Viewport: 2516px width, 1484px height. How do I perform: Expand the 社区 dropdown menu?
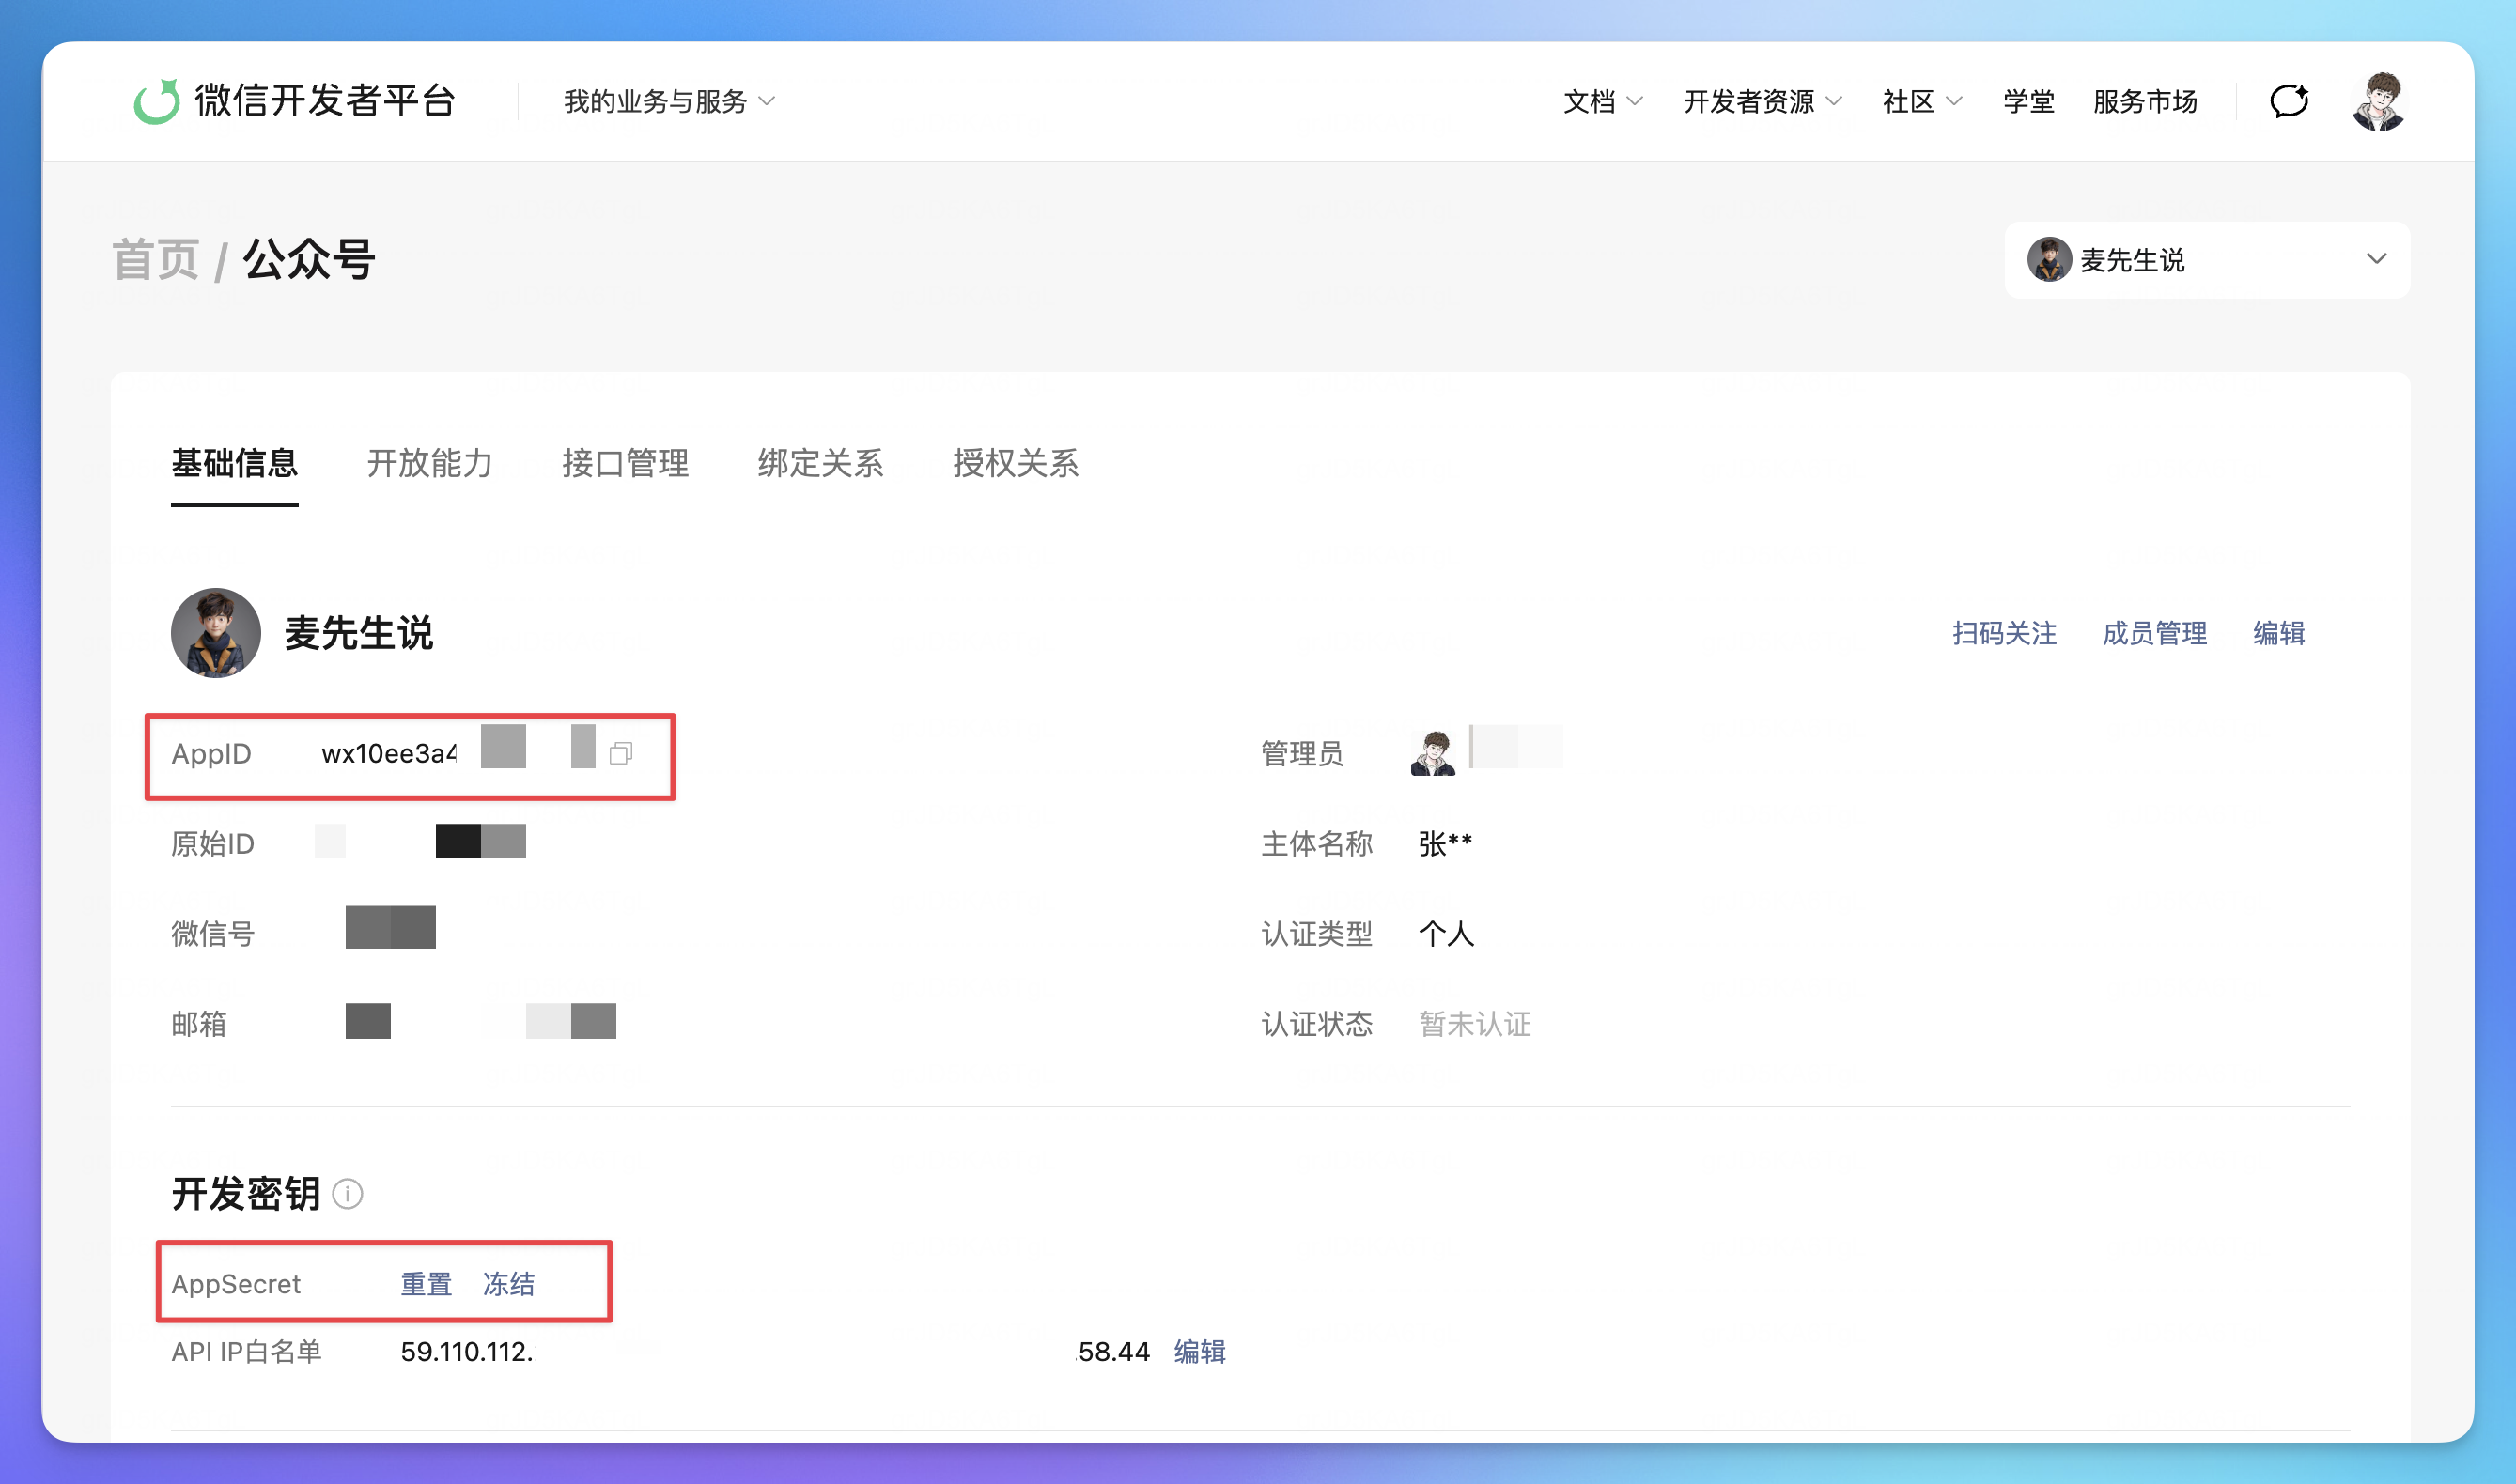(x=1922, y=101)
